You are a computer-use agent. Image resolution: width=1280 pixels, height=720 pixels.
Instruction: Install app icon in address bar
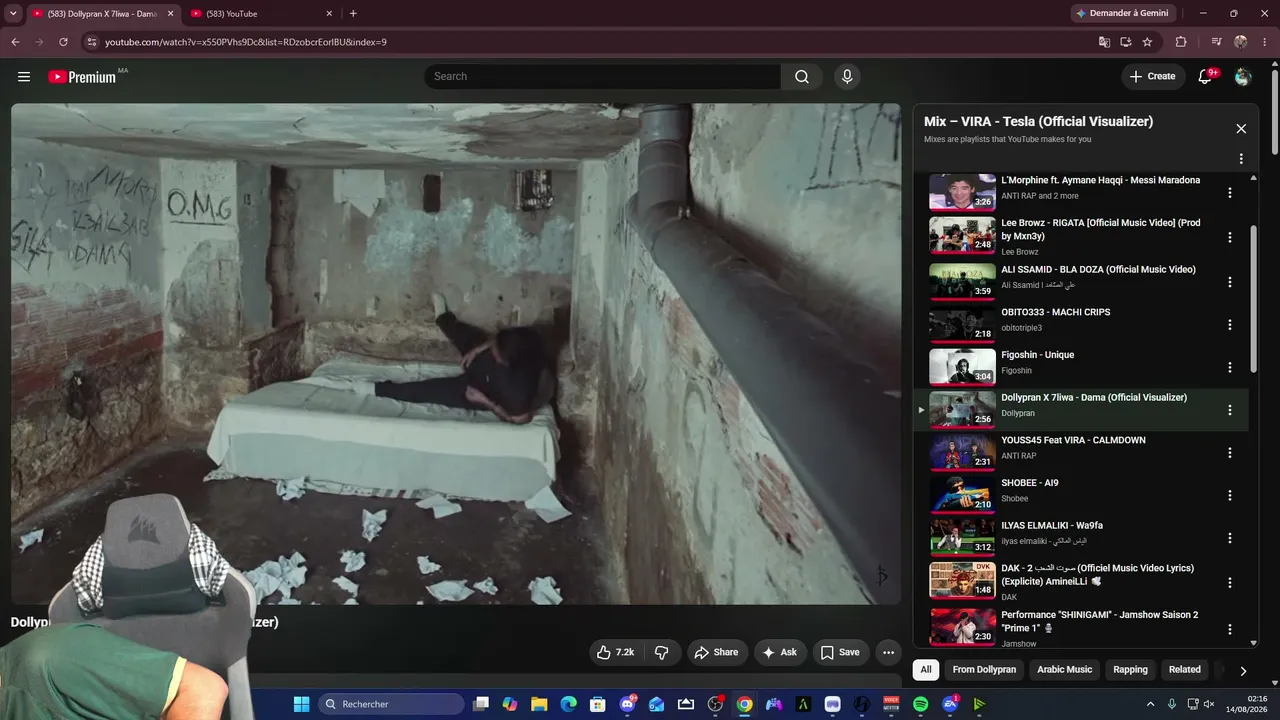click(x=1126, y=42)
